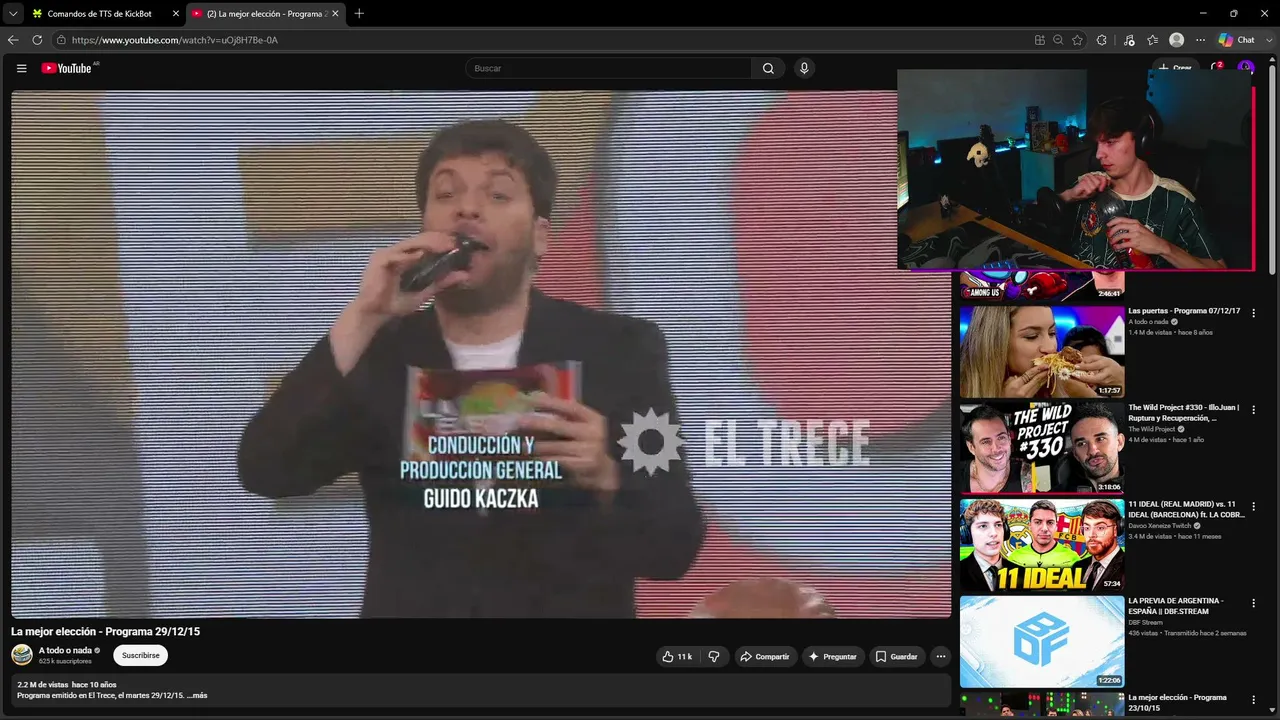Viewport: 1280px width, 720px height.
Task: Like the video with 11 k likes
Action: point(676,656)
